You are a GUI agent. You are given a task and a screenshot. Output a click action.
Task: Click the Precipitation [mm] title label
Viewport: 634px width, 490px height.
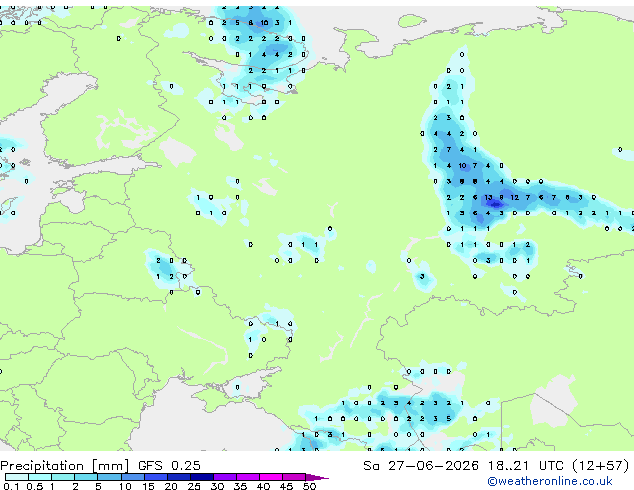65,466
